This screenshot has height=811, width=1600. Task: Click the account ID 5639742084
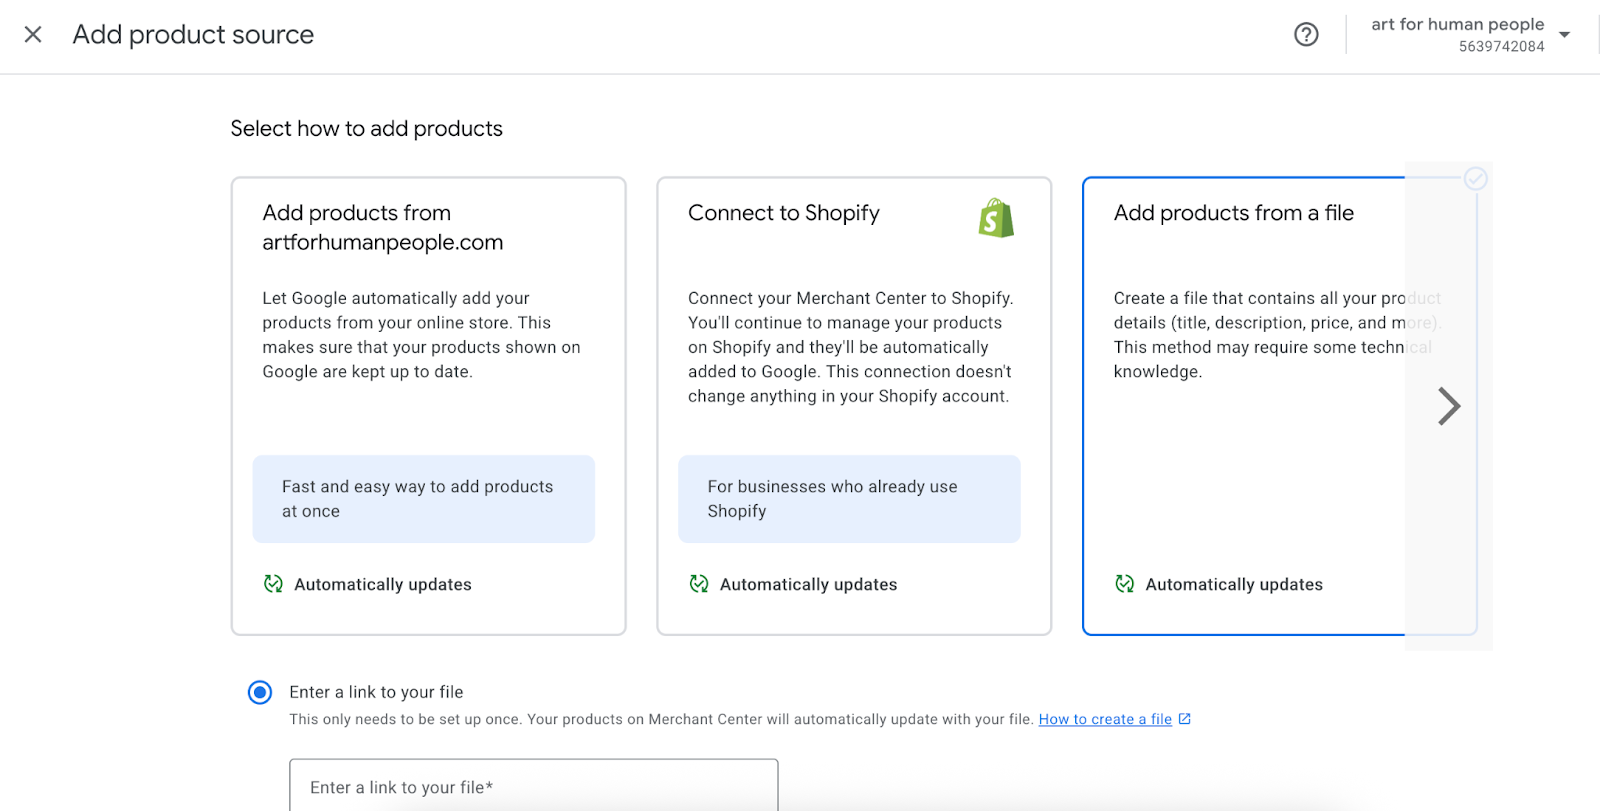point(1501,47)
